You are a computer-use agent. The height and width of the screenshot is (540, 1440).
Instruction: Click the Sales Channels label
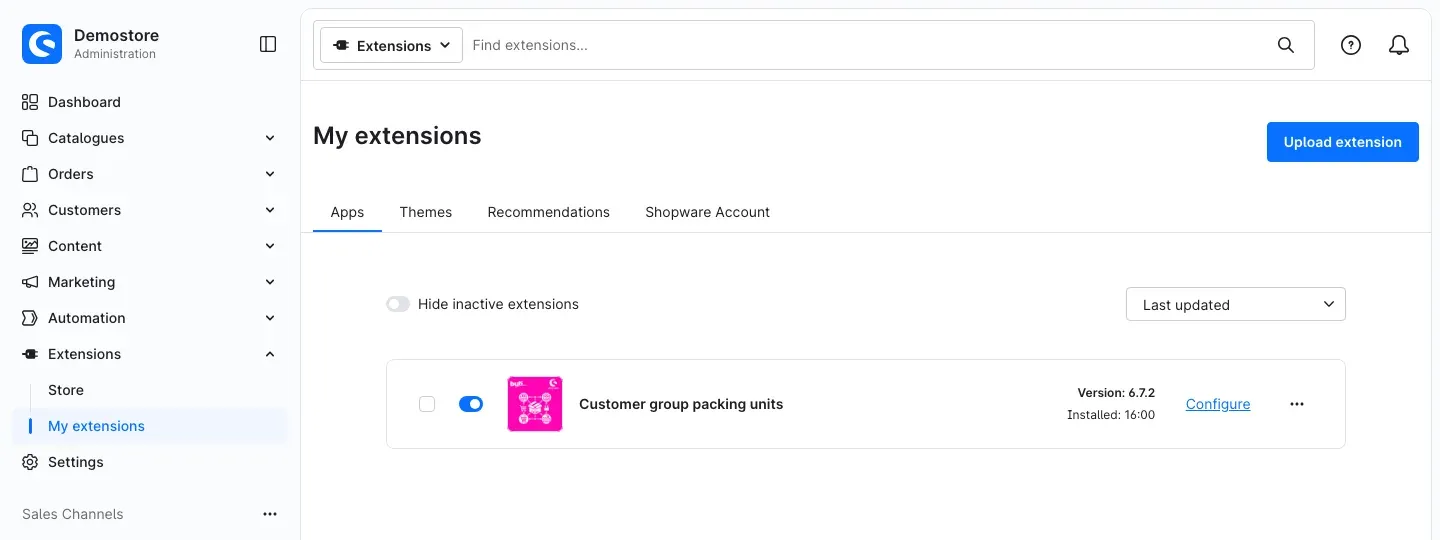click(x=73, y=514)
